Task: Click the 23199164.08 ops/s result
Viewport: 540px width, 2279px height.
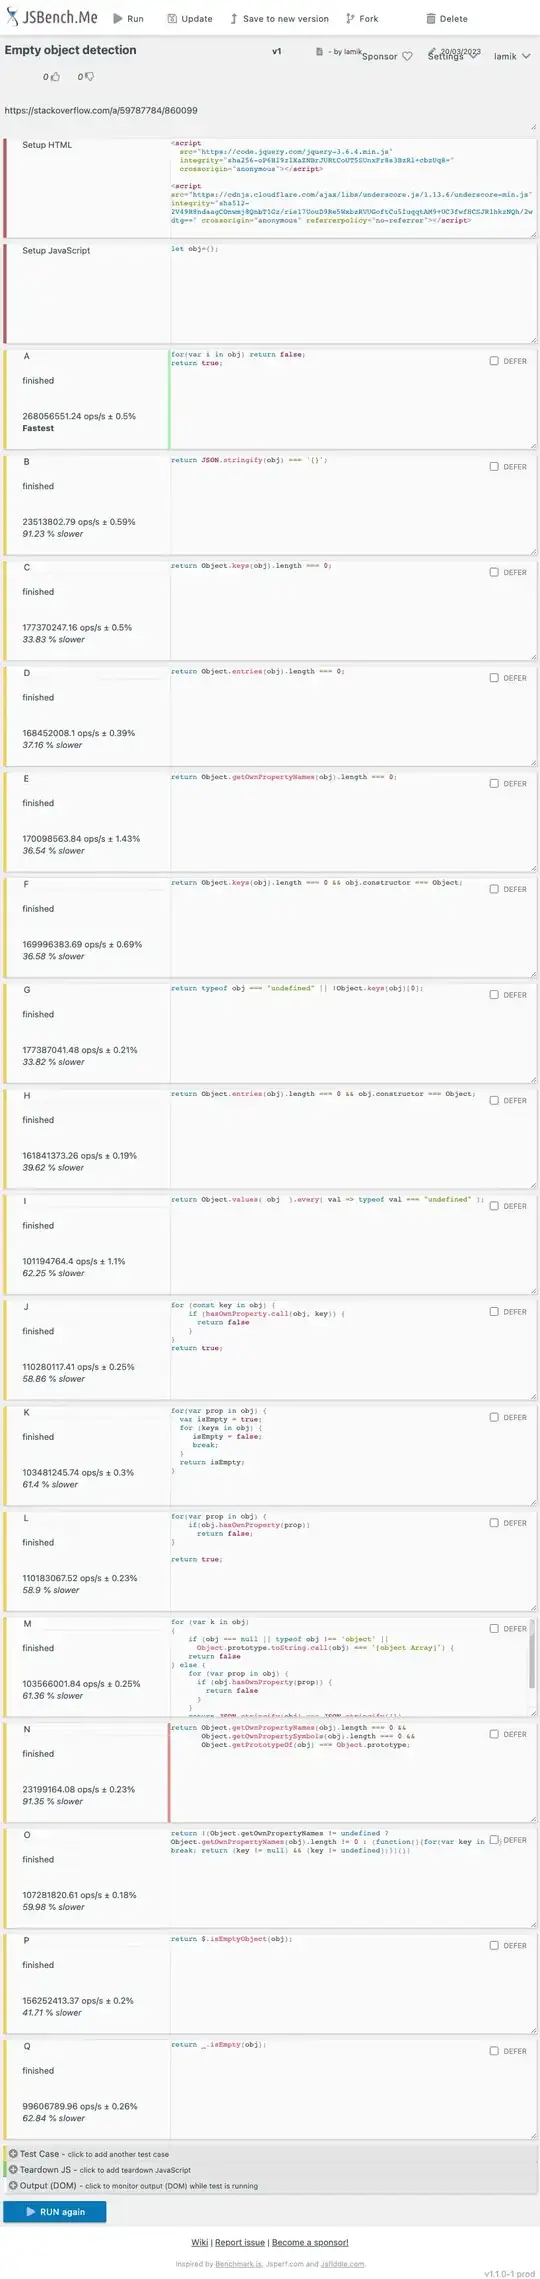Action: tap(78, 1790)
